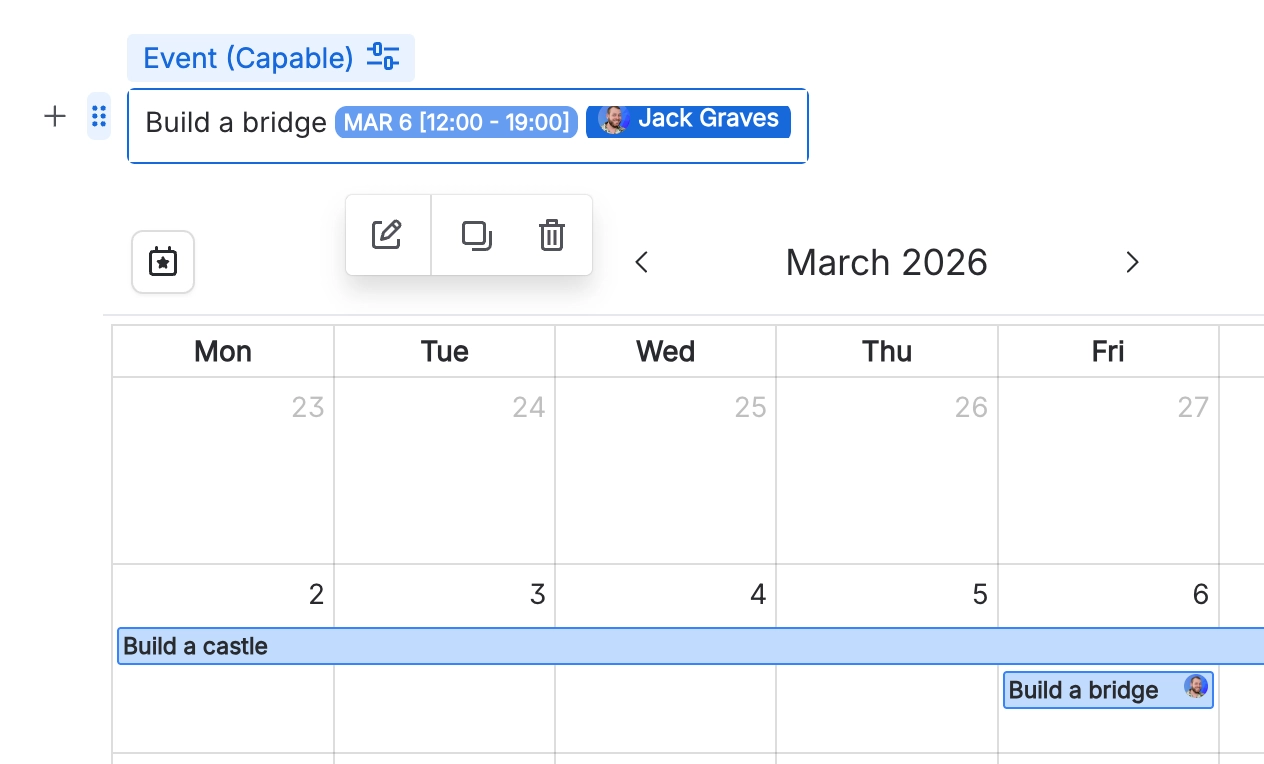Screen dimensions: 1264x764
Task: Click the duplicate event icon
Action: tap(476, 235)
